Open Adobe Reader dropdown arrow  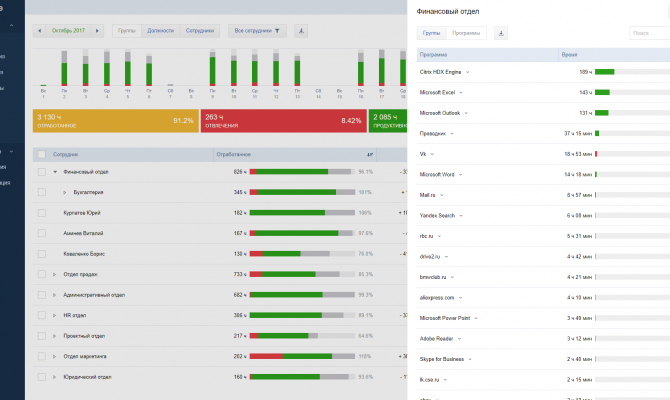(x=459, y=339)
